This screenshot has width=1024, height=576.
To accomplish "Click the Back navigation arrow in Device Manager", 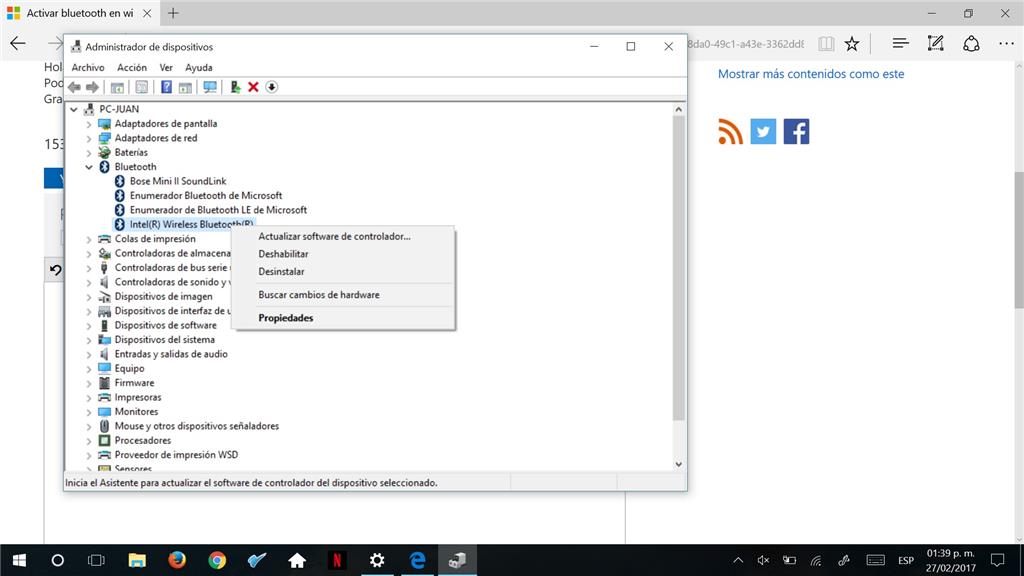I will click(73, 87).
